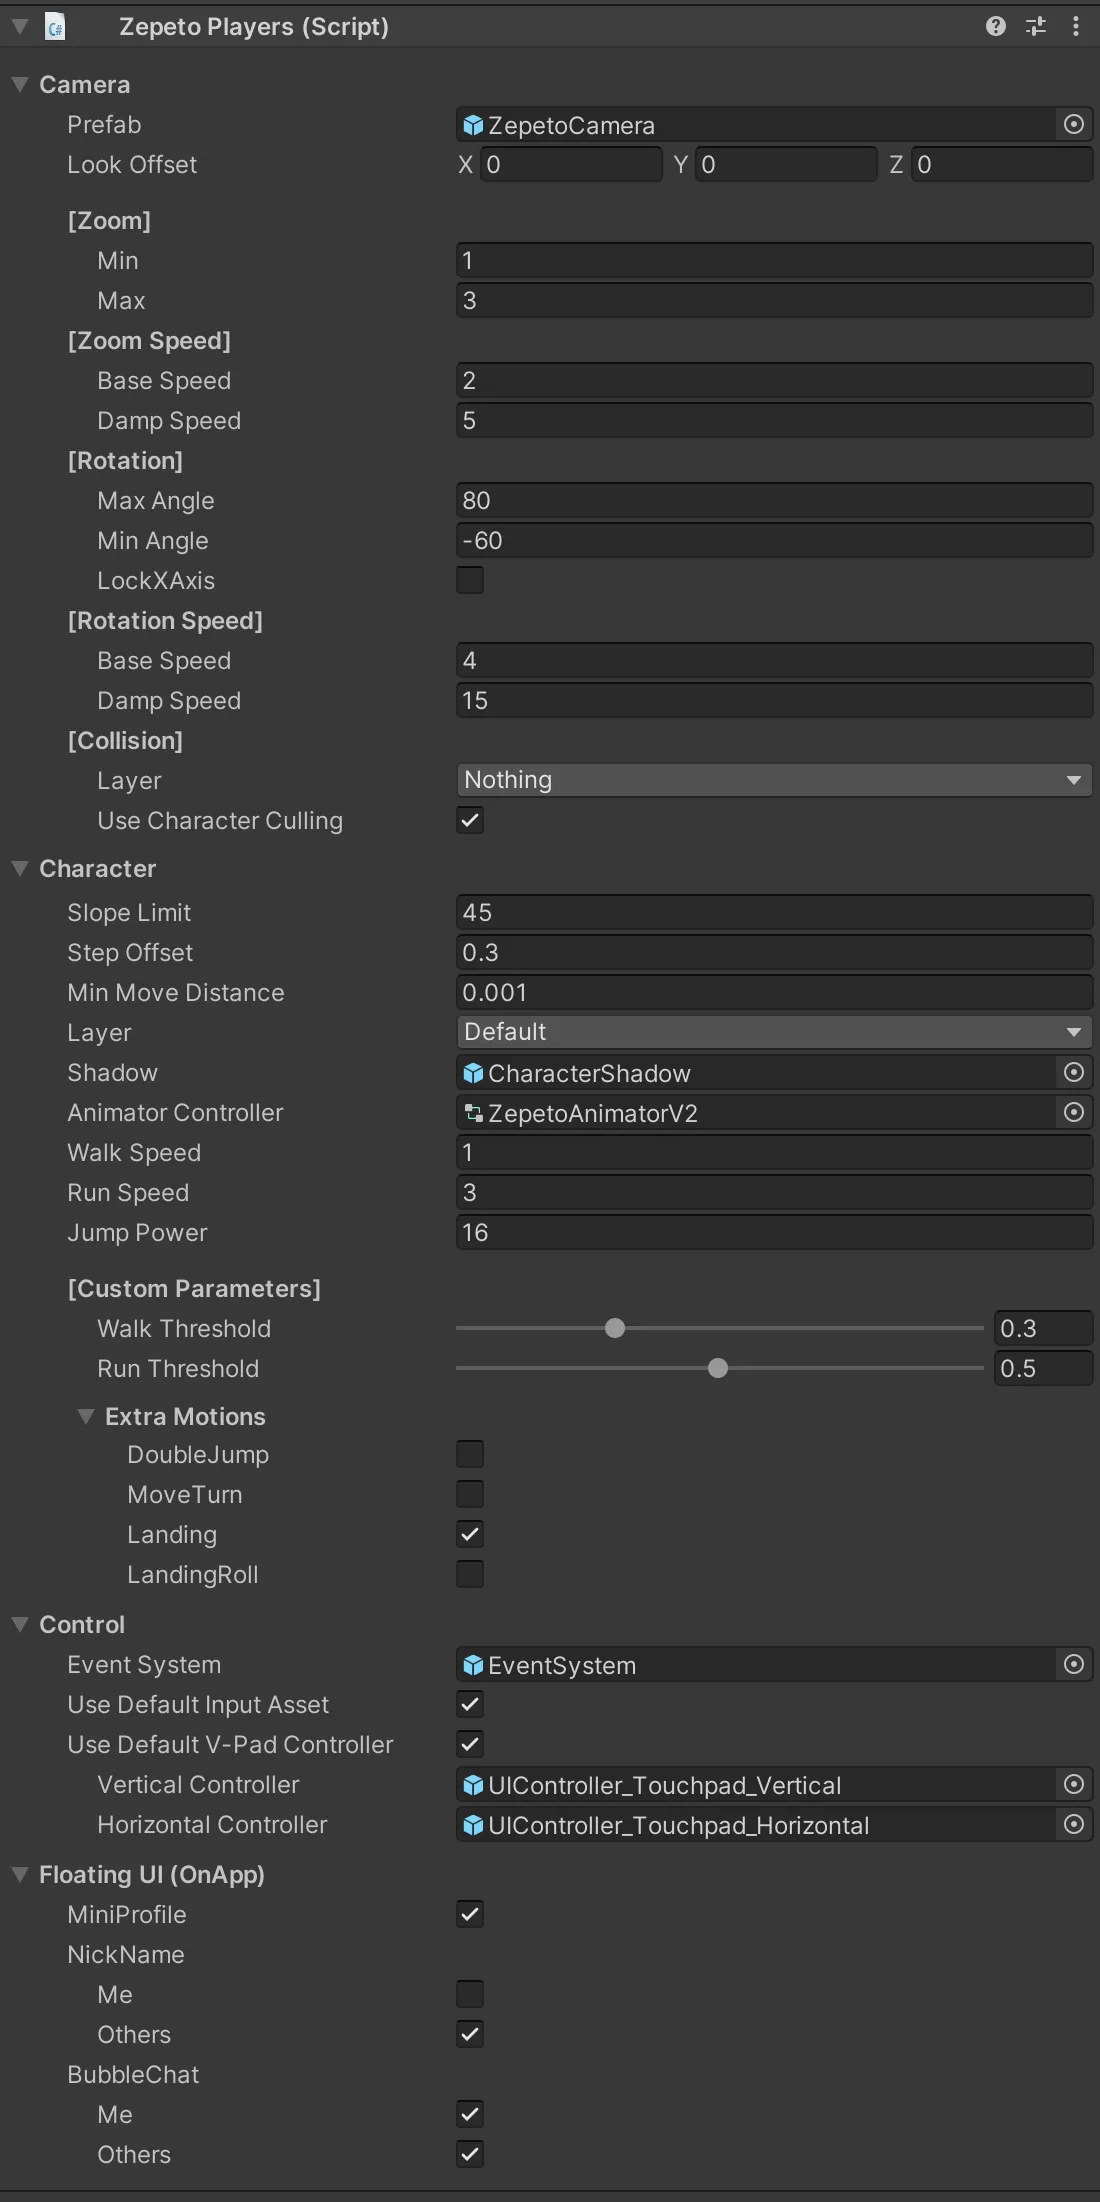
Task: Disable the Landing extra motion
Action: [x=470, y=1534]
